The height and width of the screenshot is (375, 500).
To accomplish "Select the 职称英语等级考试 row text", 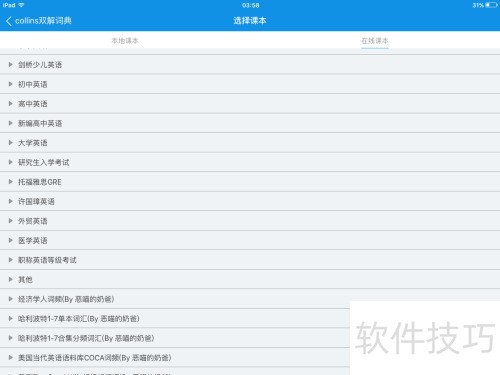I will click(47, 260).
